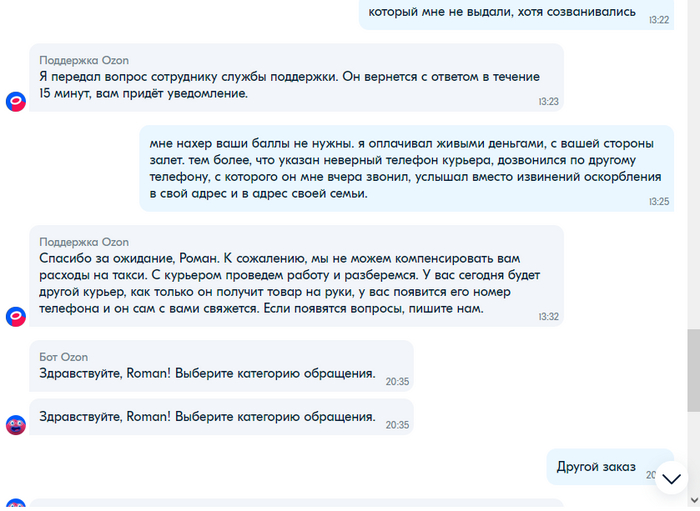Image resolution: width=700 pixels, height=511 pixels.
Task: Click Ozon bot avatar beside the 20:35 greeting
Action: coord(16,425)
